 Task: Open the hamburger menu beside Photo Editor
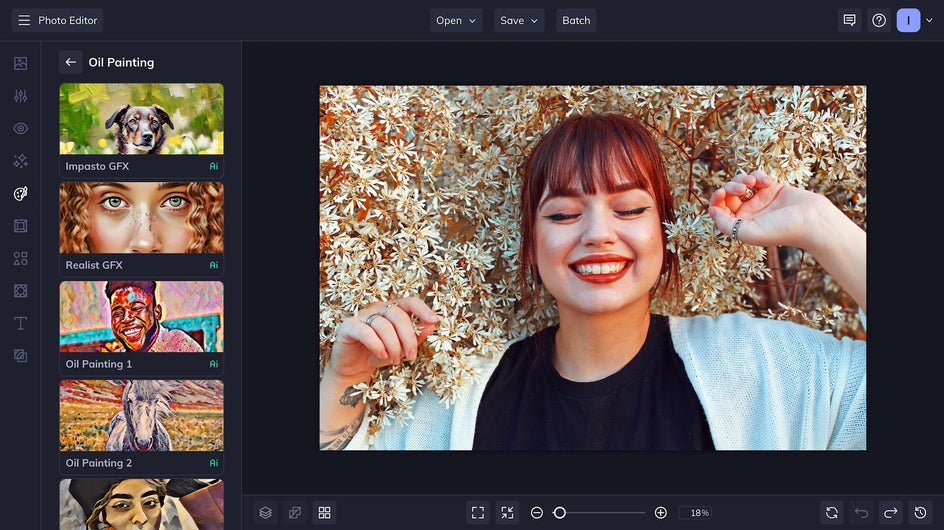pos(24,20)
